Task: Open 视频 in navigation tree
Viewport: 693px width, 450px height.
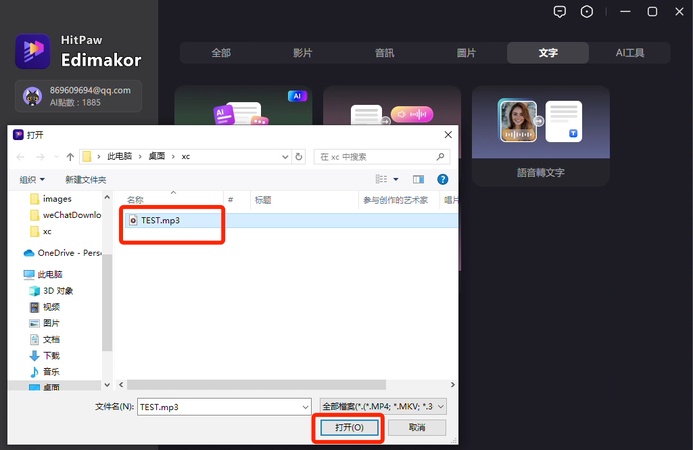Action: point(44,307)
